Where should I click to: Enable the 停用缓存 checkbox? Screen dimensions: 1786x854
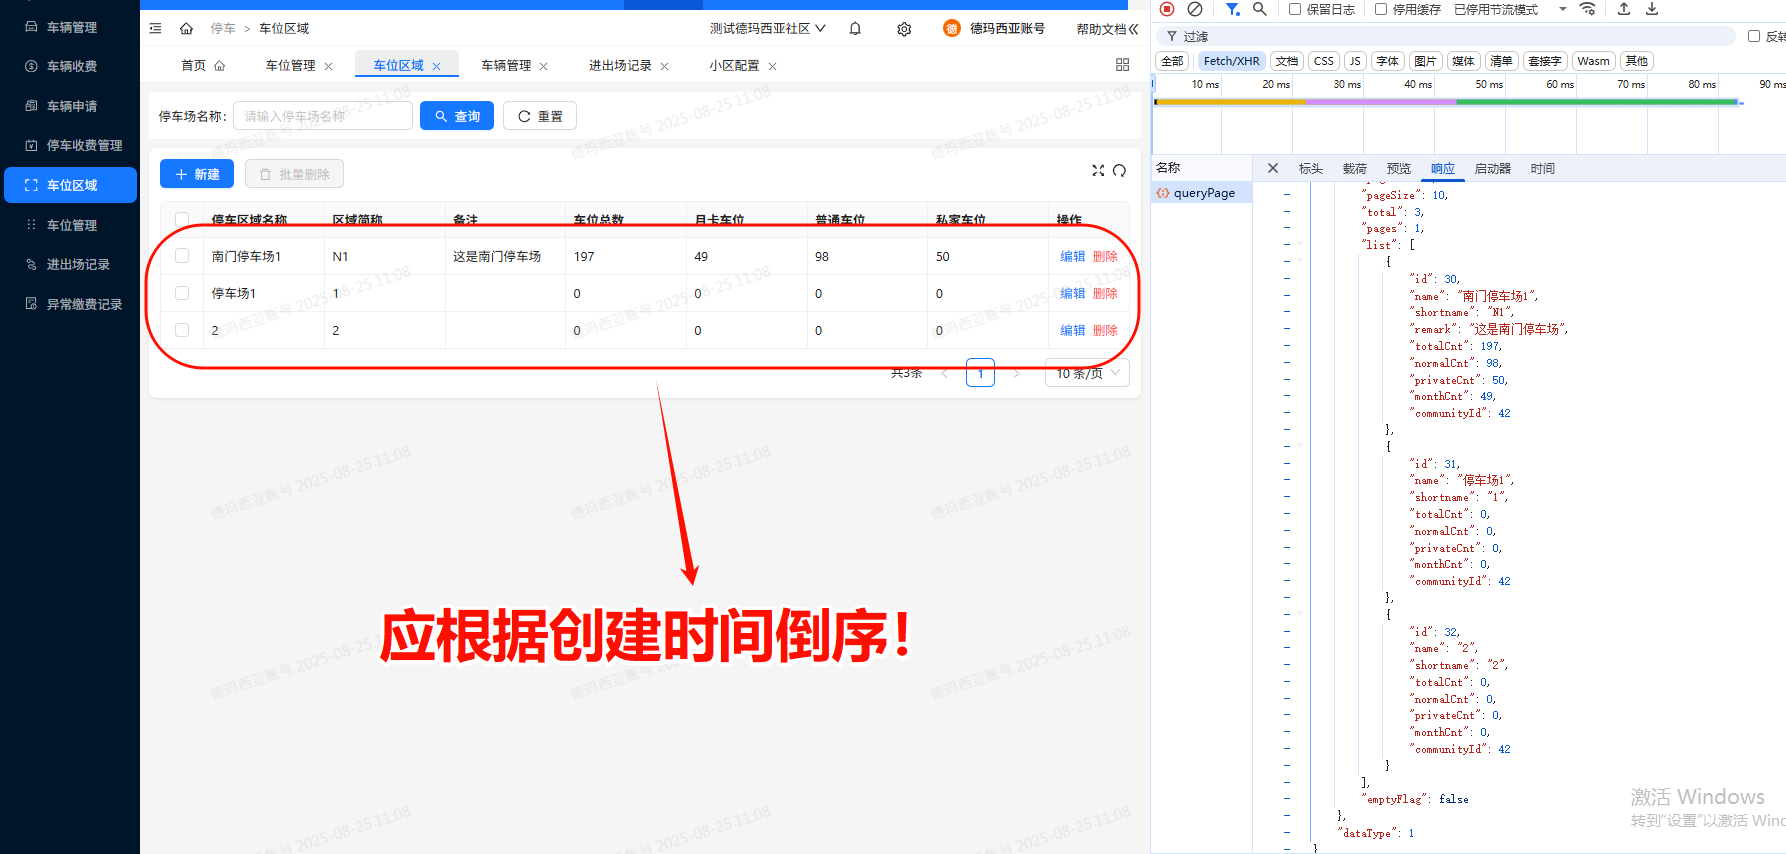point(1381,9)
